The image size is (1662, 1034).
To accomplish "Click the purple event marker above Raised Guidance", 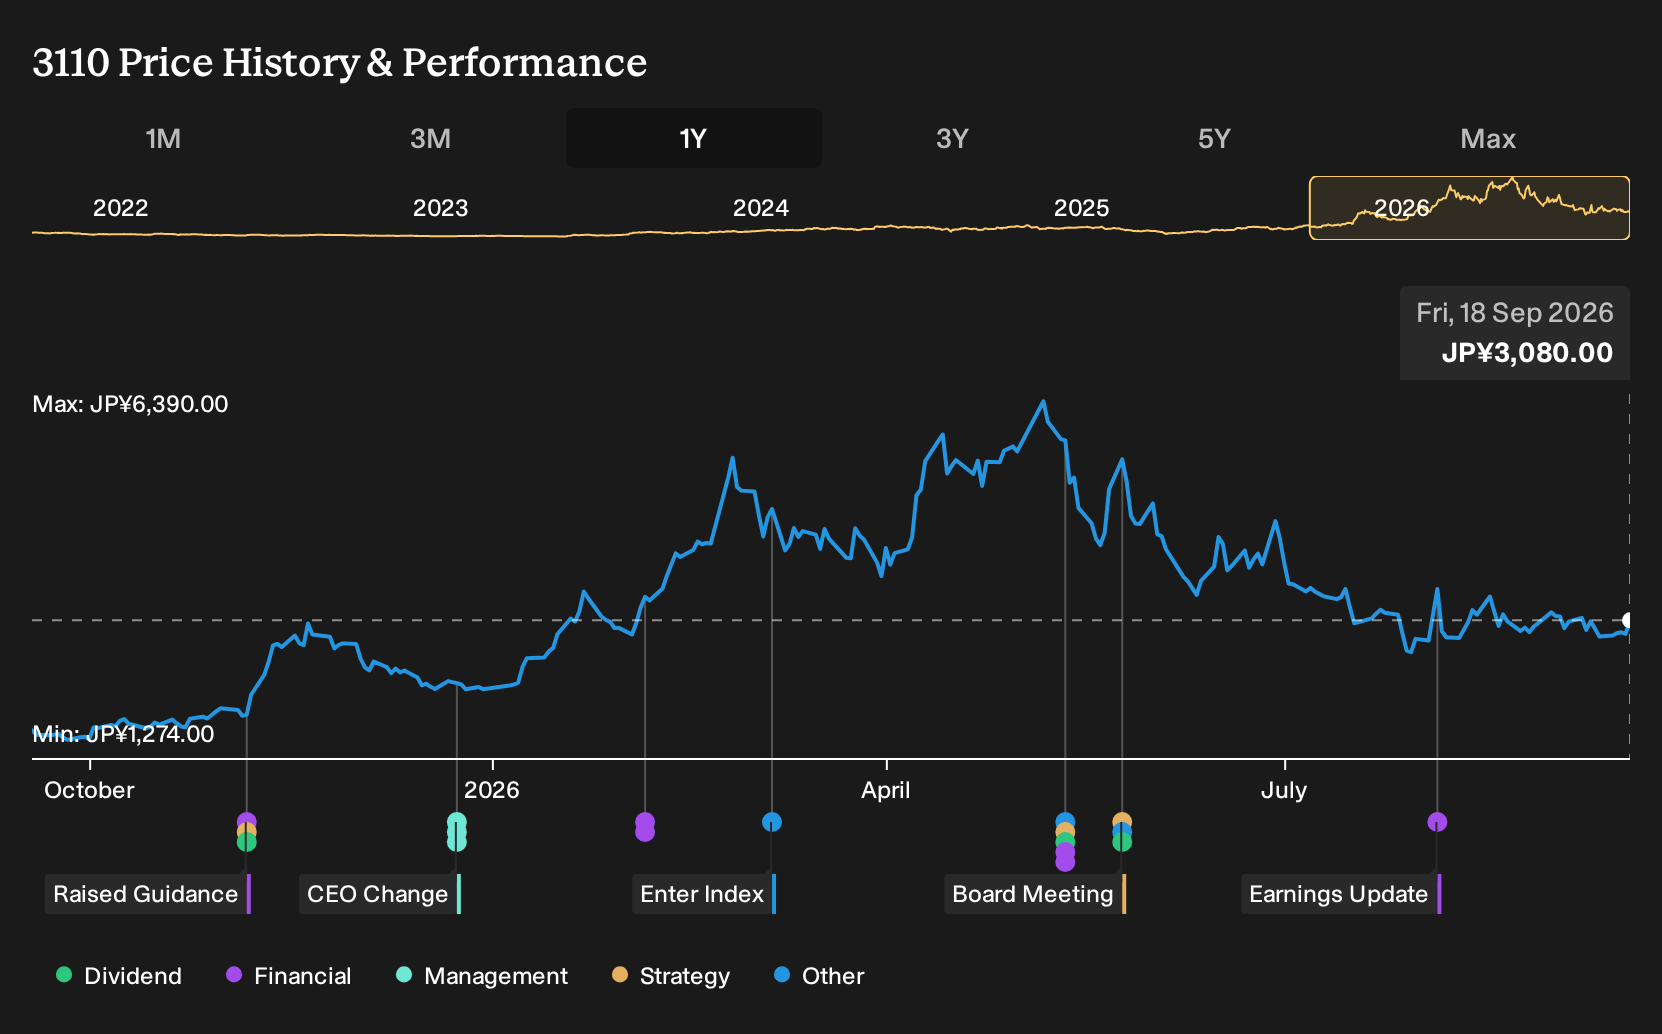I will pyautogui.click(x=246, y=820).
